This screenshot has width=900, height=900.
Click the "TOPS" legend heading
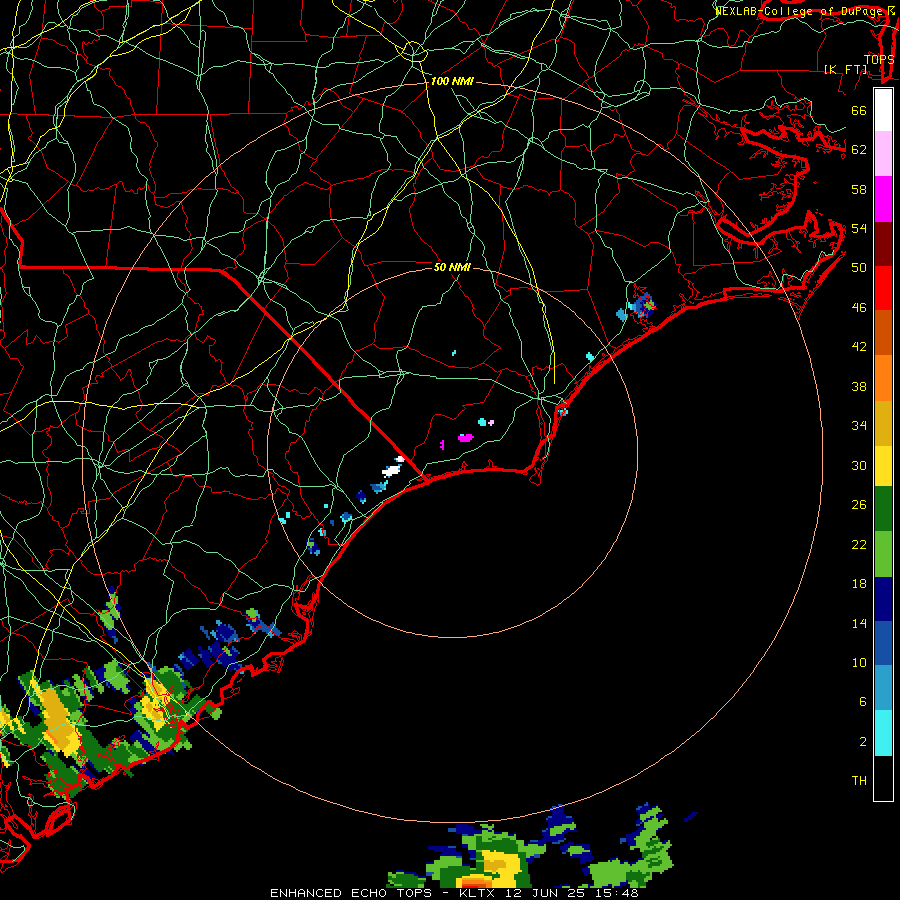tap(879, 60)
